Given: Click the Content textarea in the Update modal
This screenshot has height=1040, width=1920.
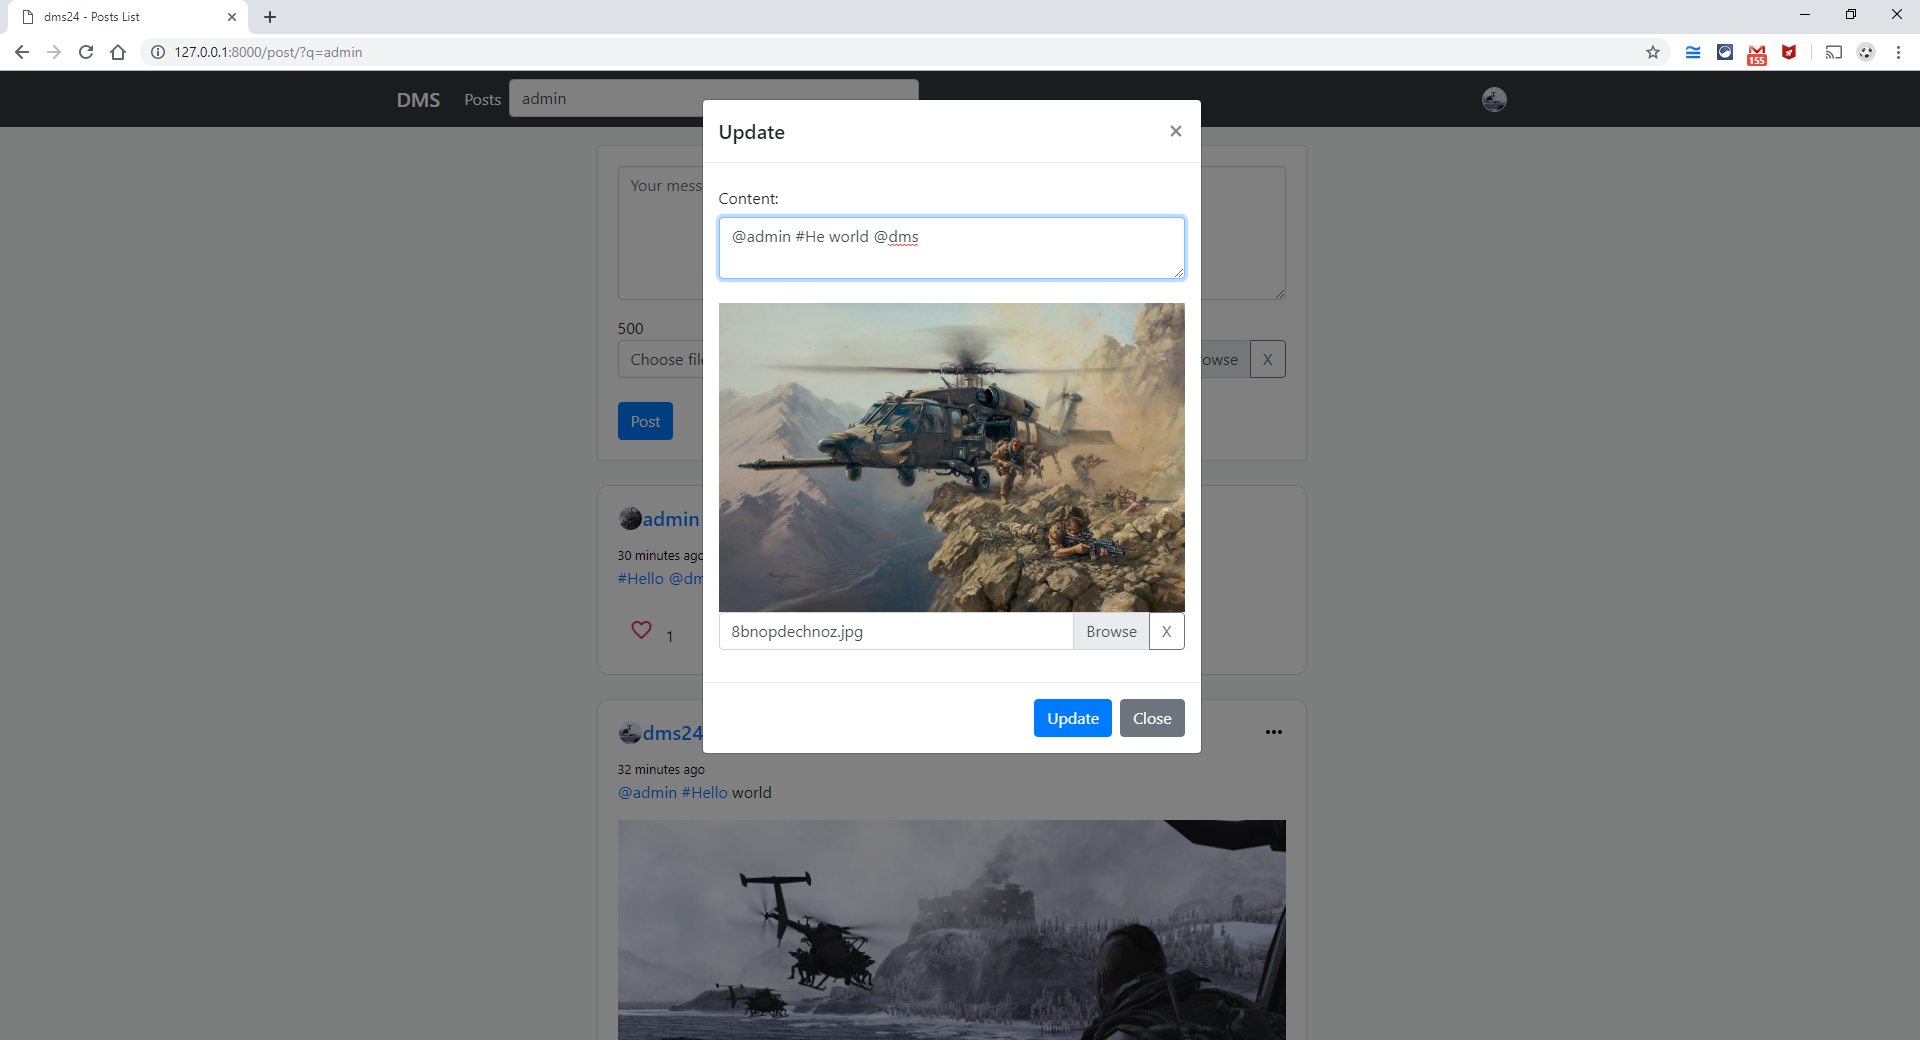Looking at the screenshot, I should (x=951, y=248).
